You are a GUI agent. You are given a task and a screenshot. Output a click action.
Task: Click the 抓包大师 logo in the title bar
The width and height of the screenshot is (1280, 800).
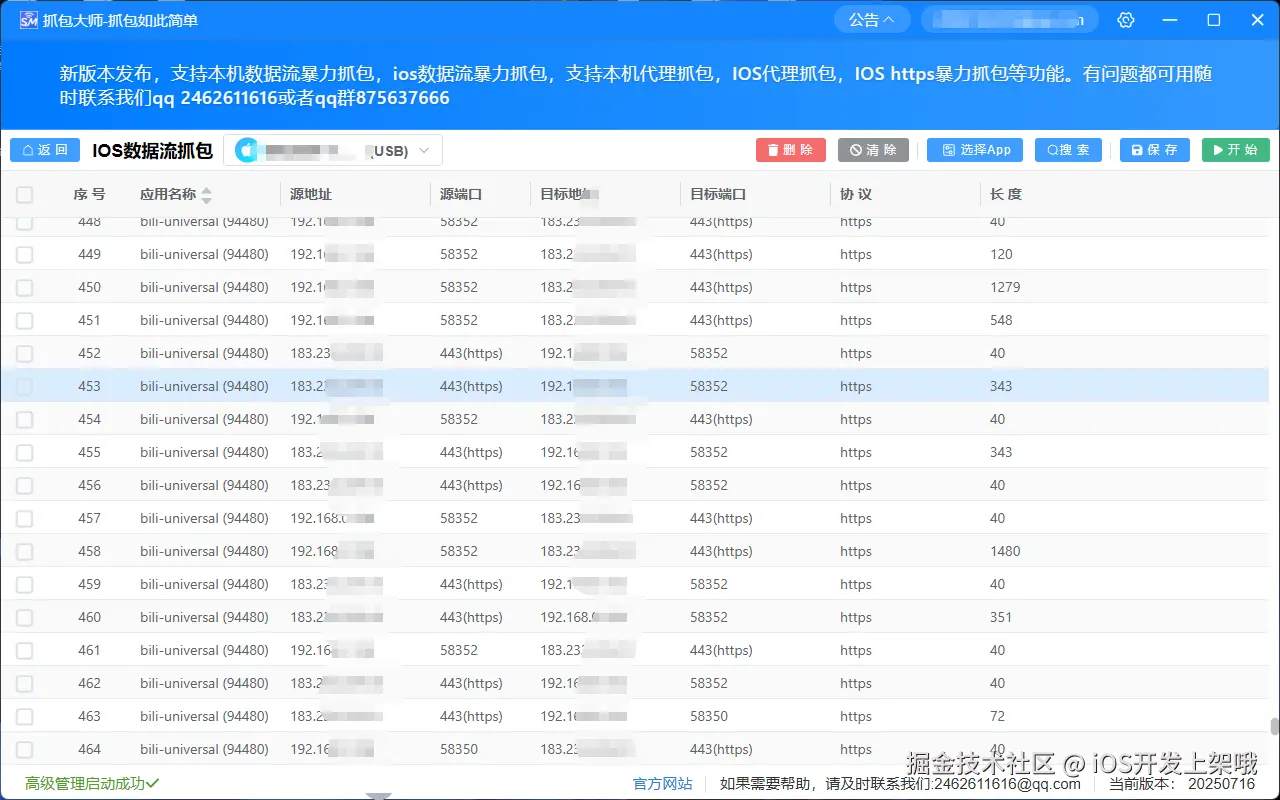[28, 19]
